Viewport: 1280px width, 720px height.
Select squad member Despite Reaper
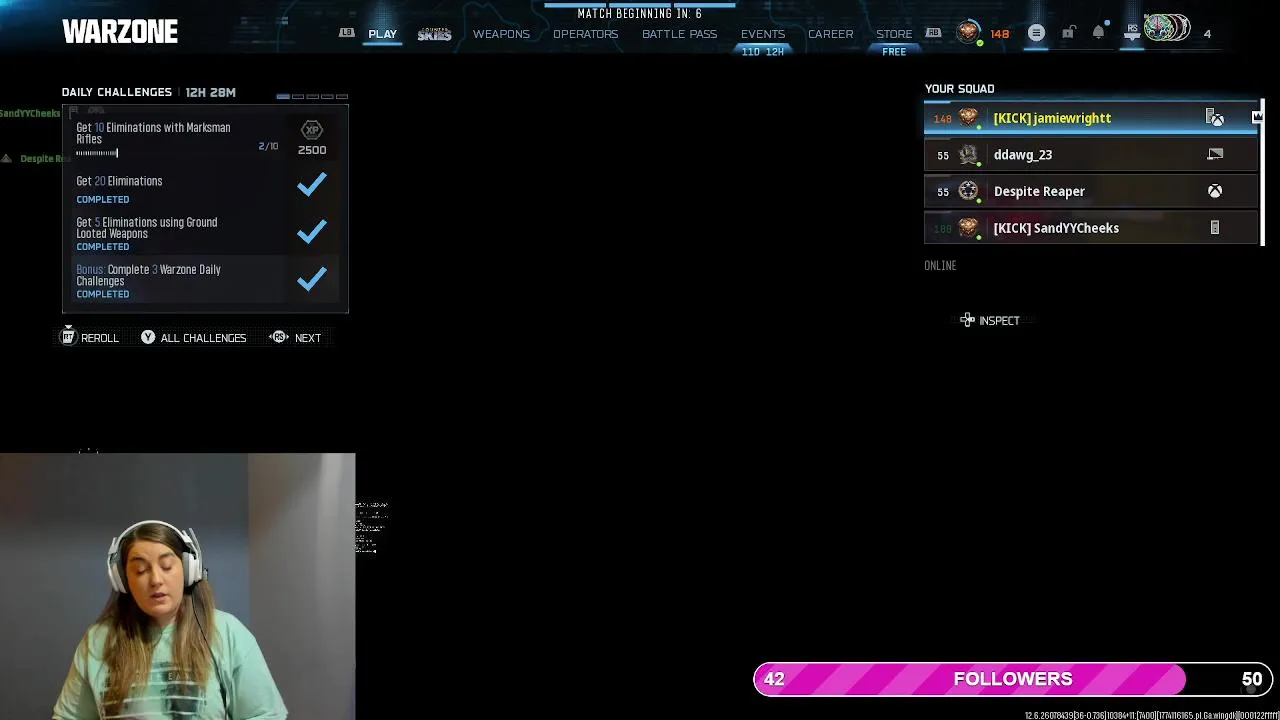click(x=1090, y=191)
